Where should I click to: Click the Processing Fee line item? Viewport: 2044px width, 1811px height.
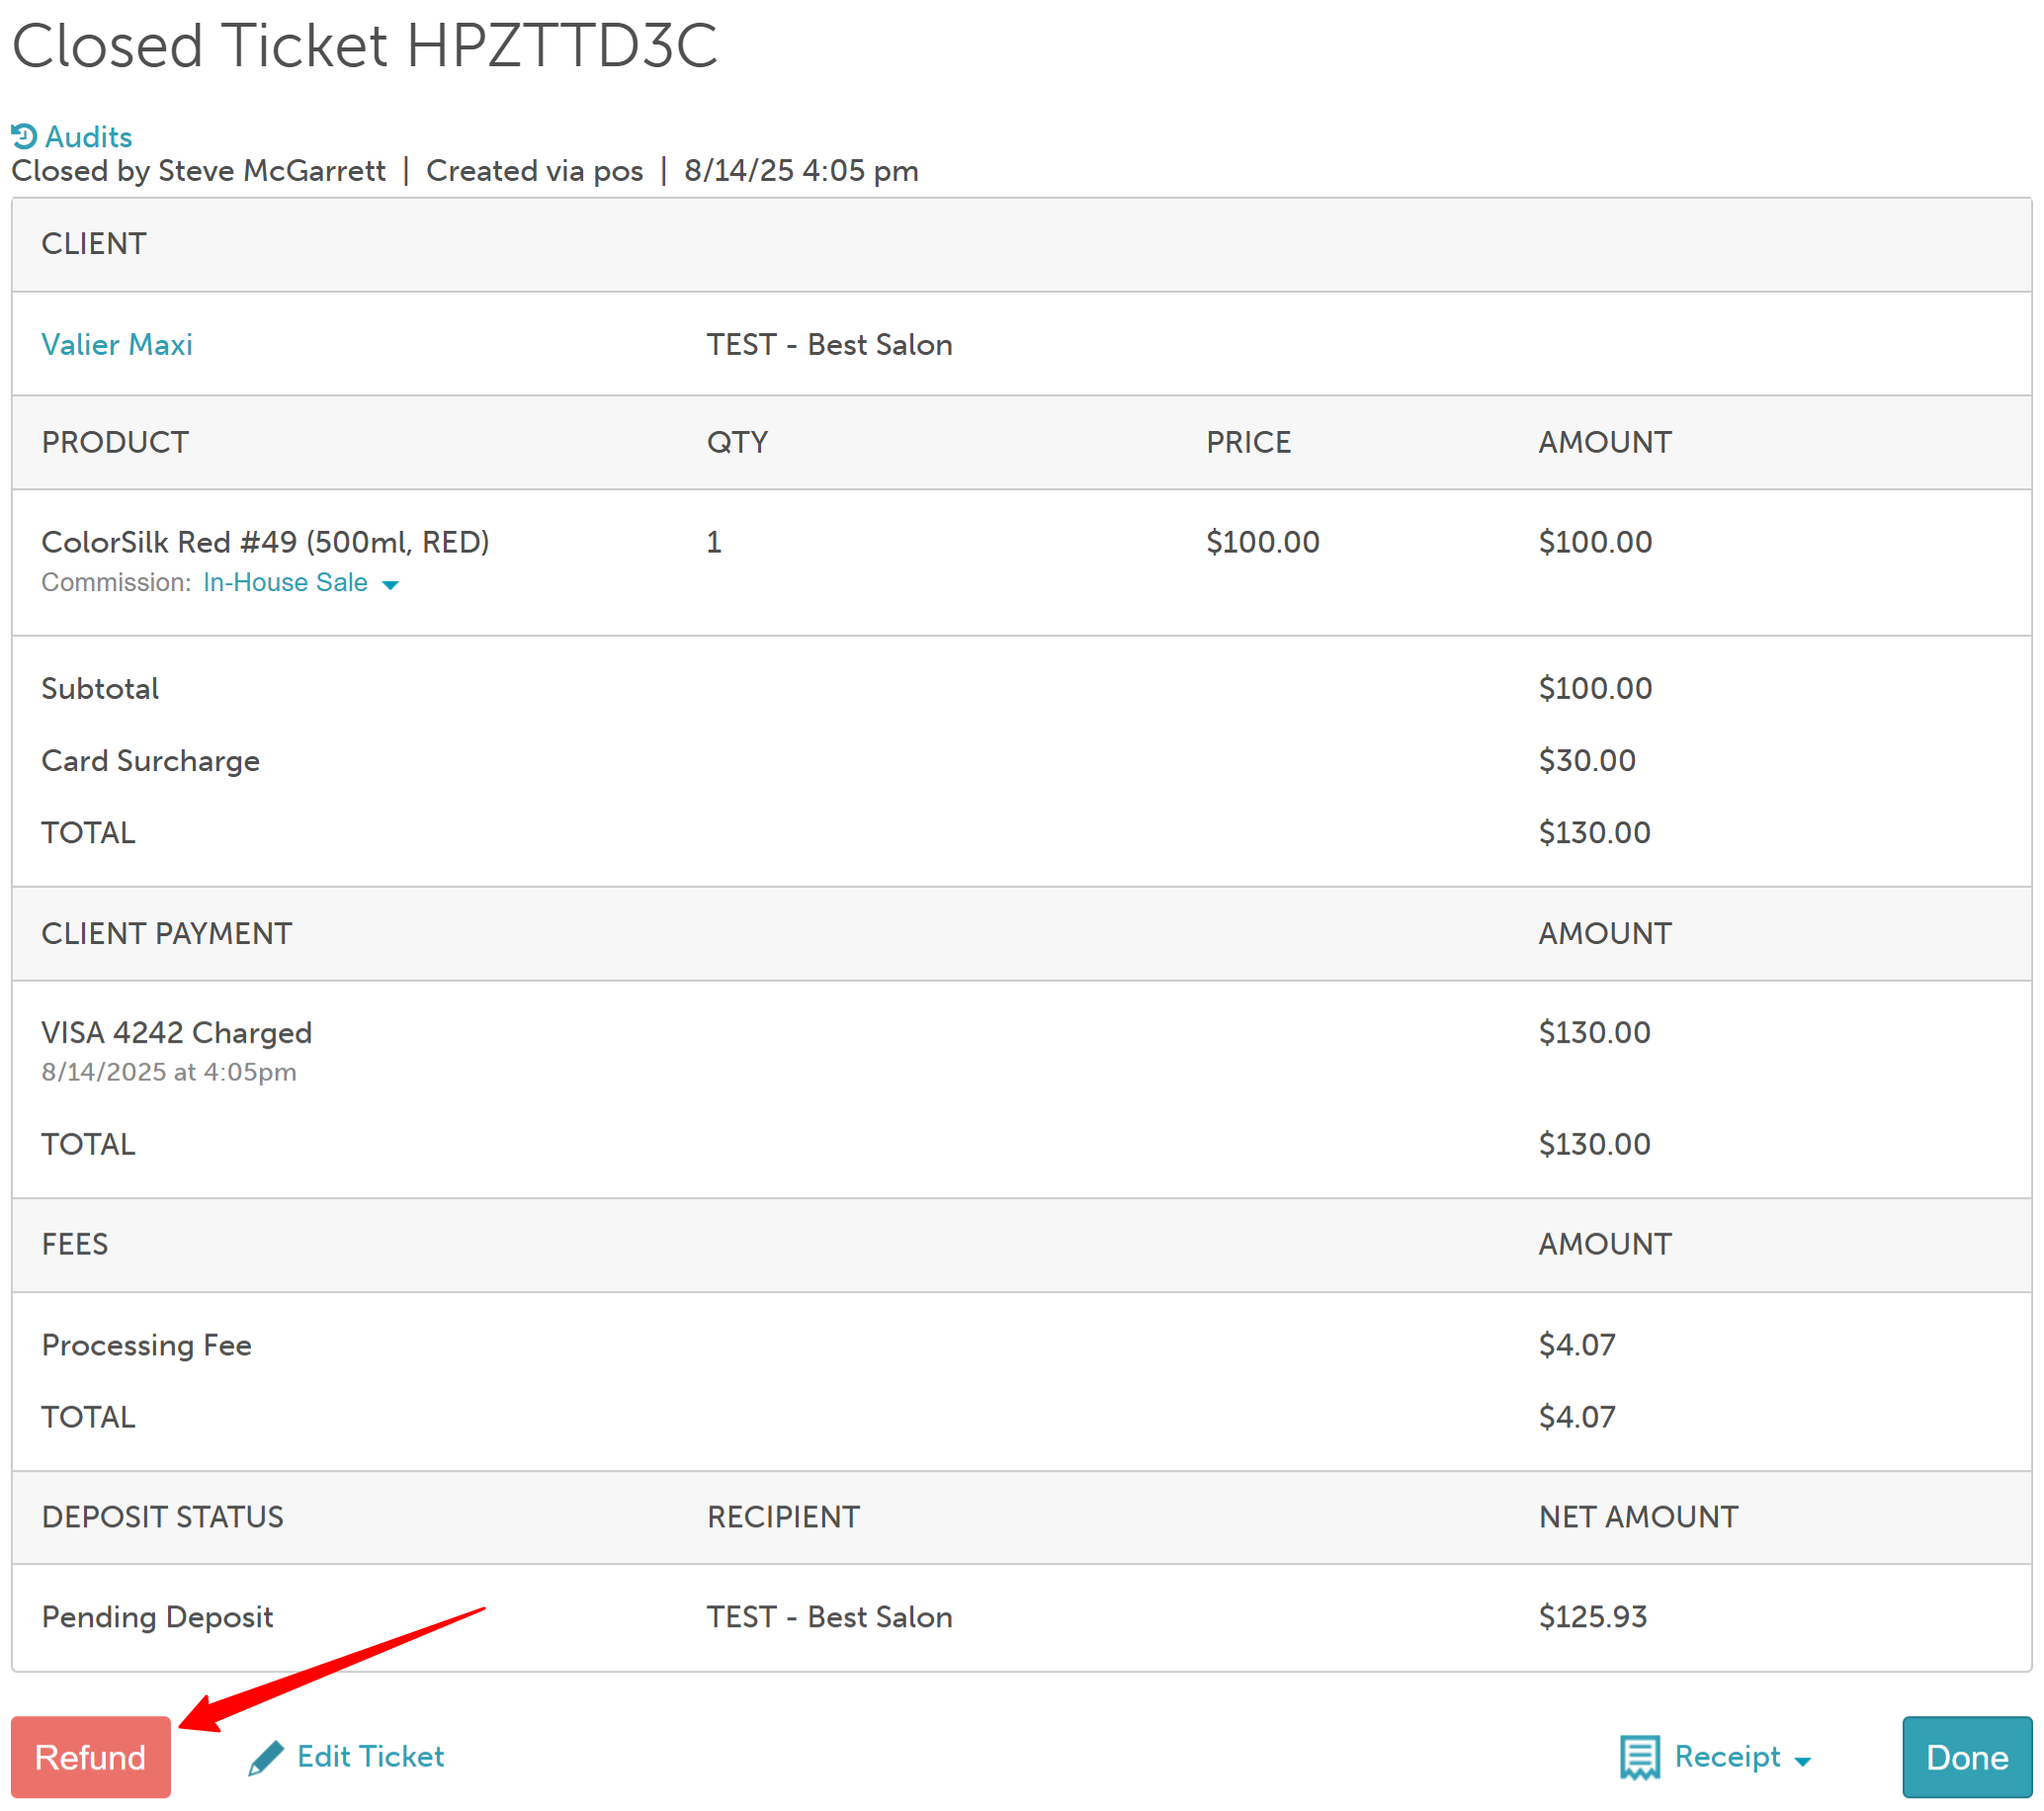tap(146, 1344)
